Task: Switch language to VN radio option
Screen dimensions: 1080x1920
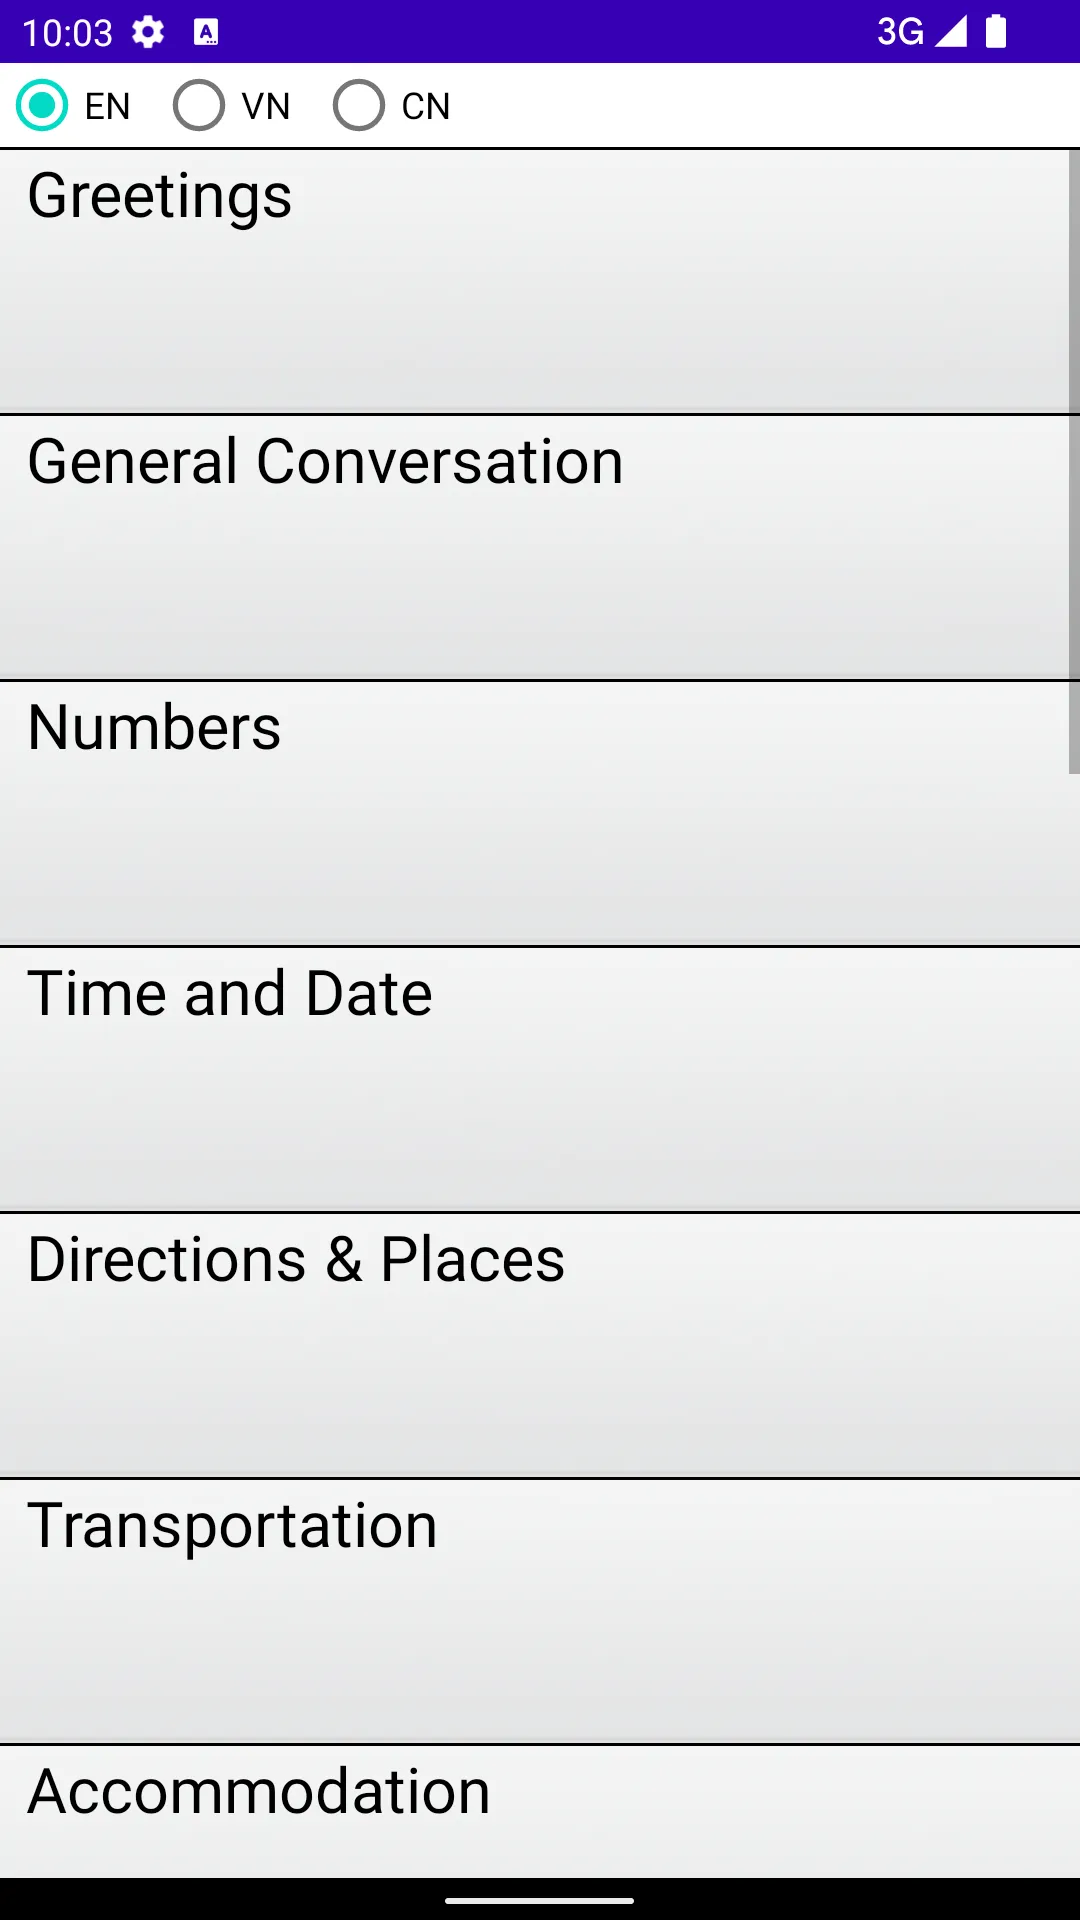Action: click(199, 105)
